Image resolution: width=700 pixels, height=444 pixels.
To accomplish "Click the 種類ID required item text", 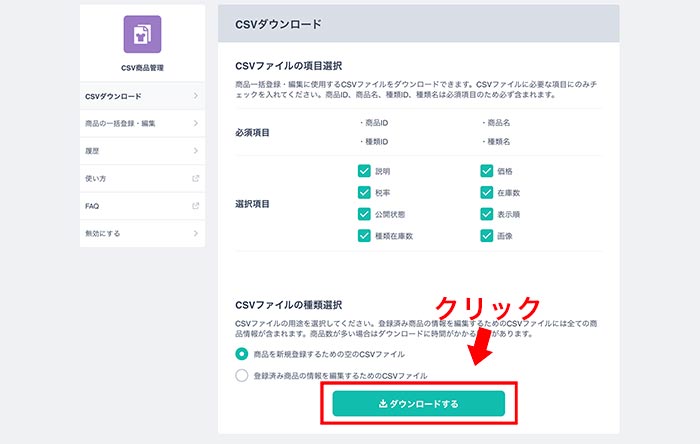I will tap(376, 141).
